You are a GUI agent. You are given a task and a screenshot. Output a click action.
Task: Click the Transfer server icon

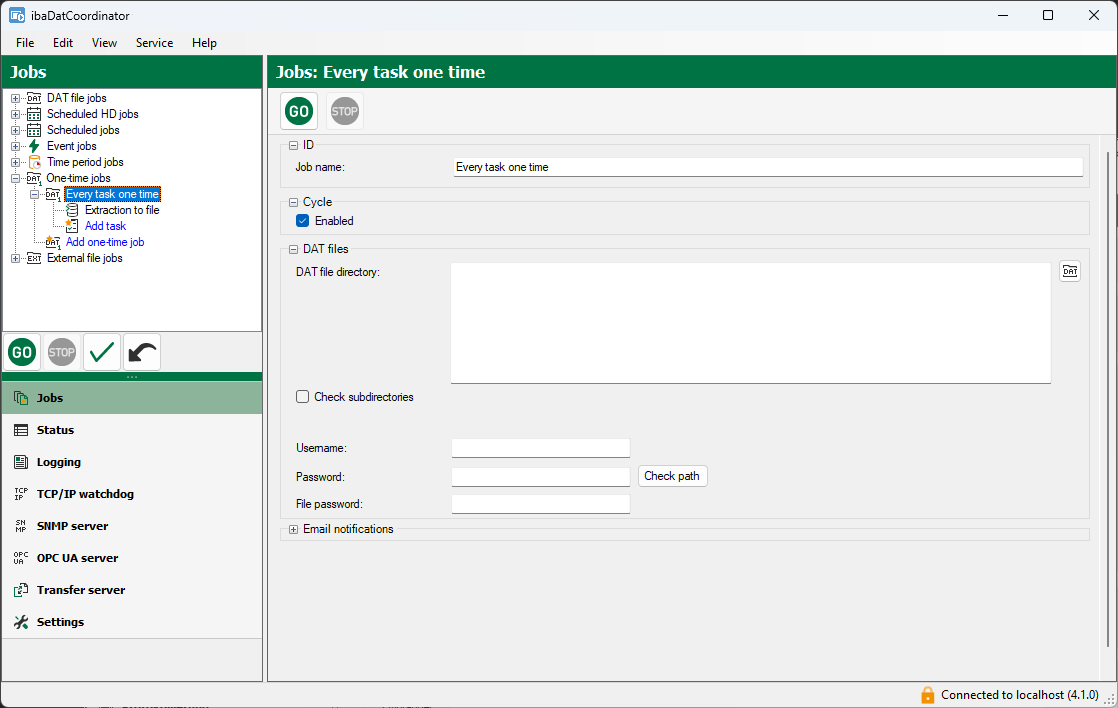pos(21,590)
